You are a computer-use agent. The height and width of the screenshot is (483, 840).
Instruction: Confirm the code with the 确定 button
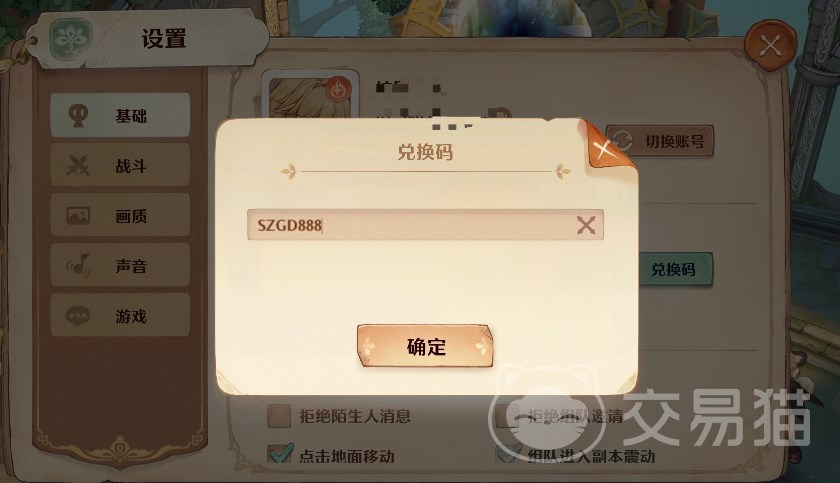tap(425, 346)
